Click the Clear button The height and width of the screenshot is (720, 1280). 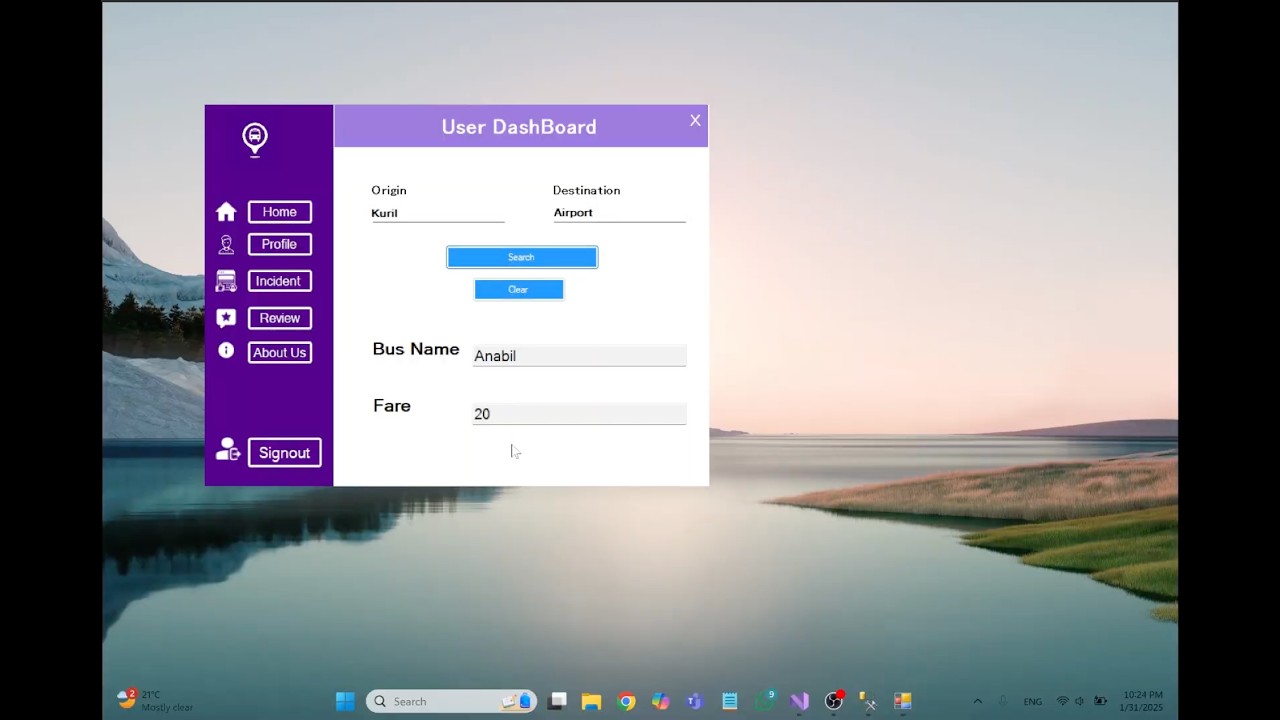[x=519, y=289]
